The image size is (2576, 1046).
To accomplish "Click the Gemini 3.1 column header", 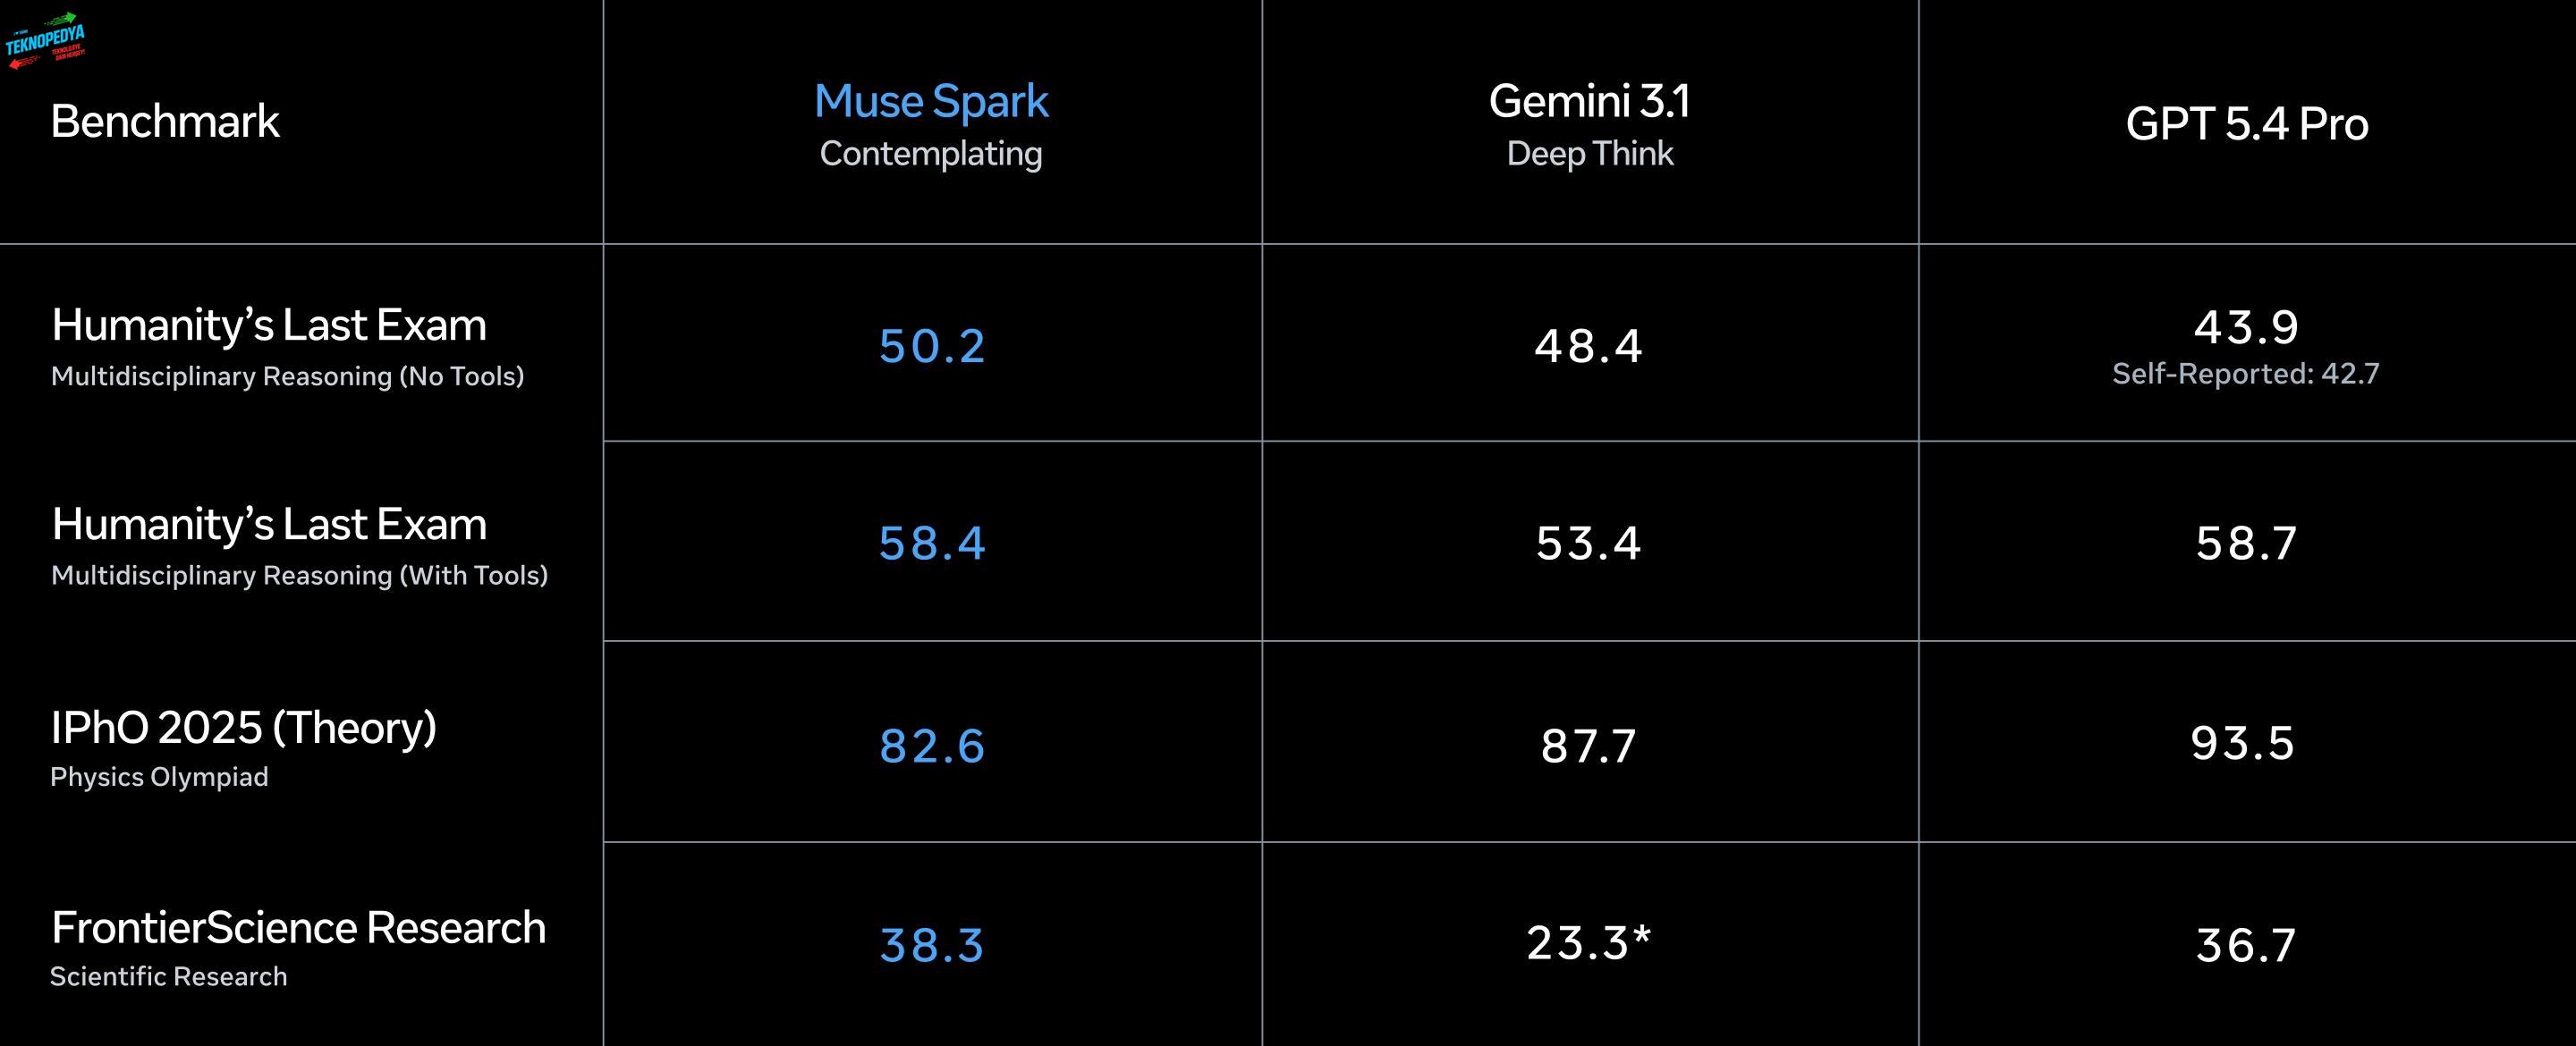I will [x=1589, y=101].
